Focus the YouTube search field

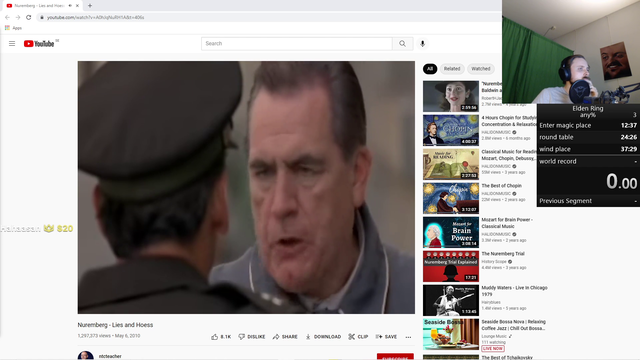[x=297, y=44]
